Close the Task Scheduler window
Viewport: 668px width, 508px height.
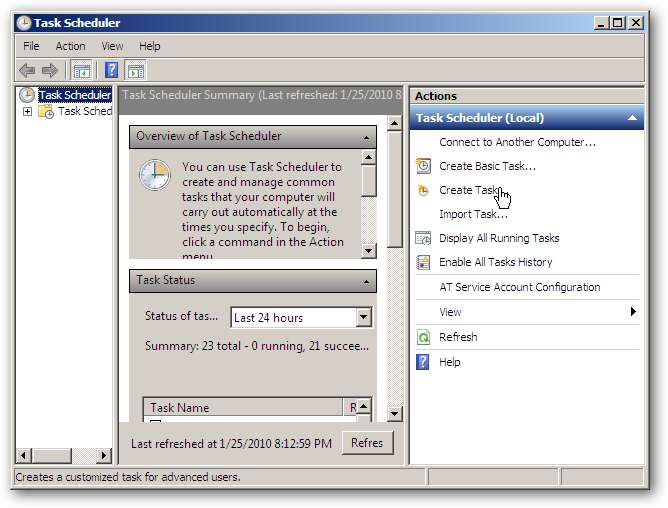[x=636, y=23]
